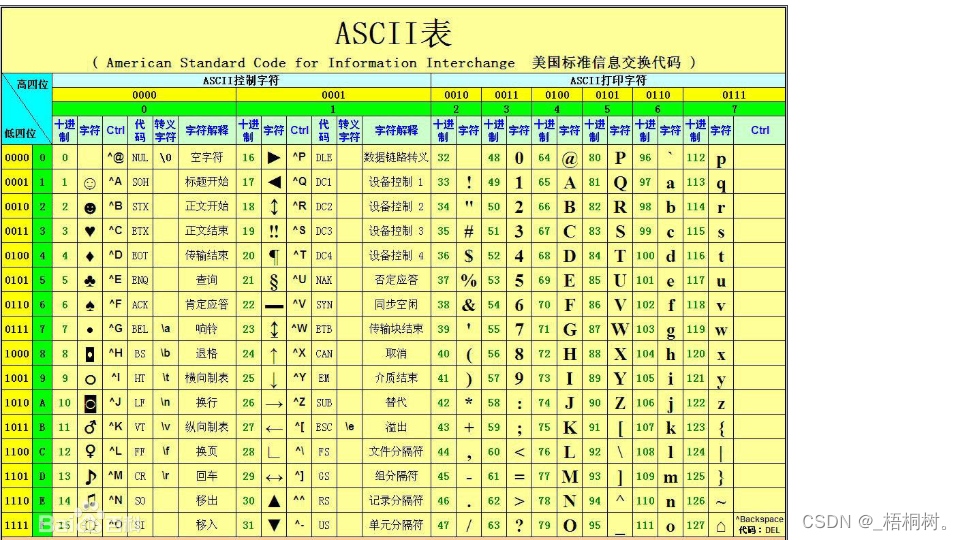This screenshot has width=962, height=540.
Task: Select the female sign character cell
Action: pos(90,452)
